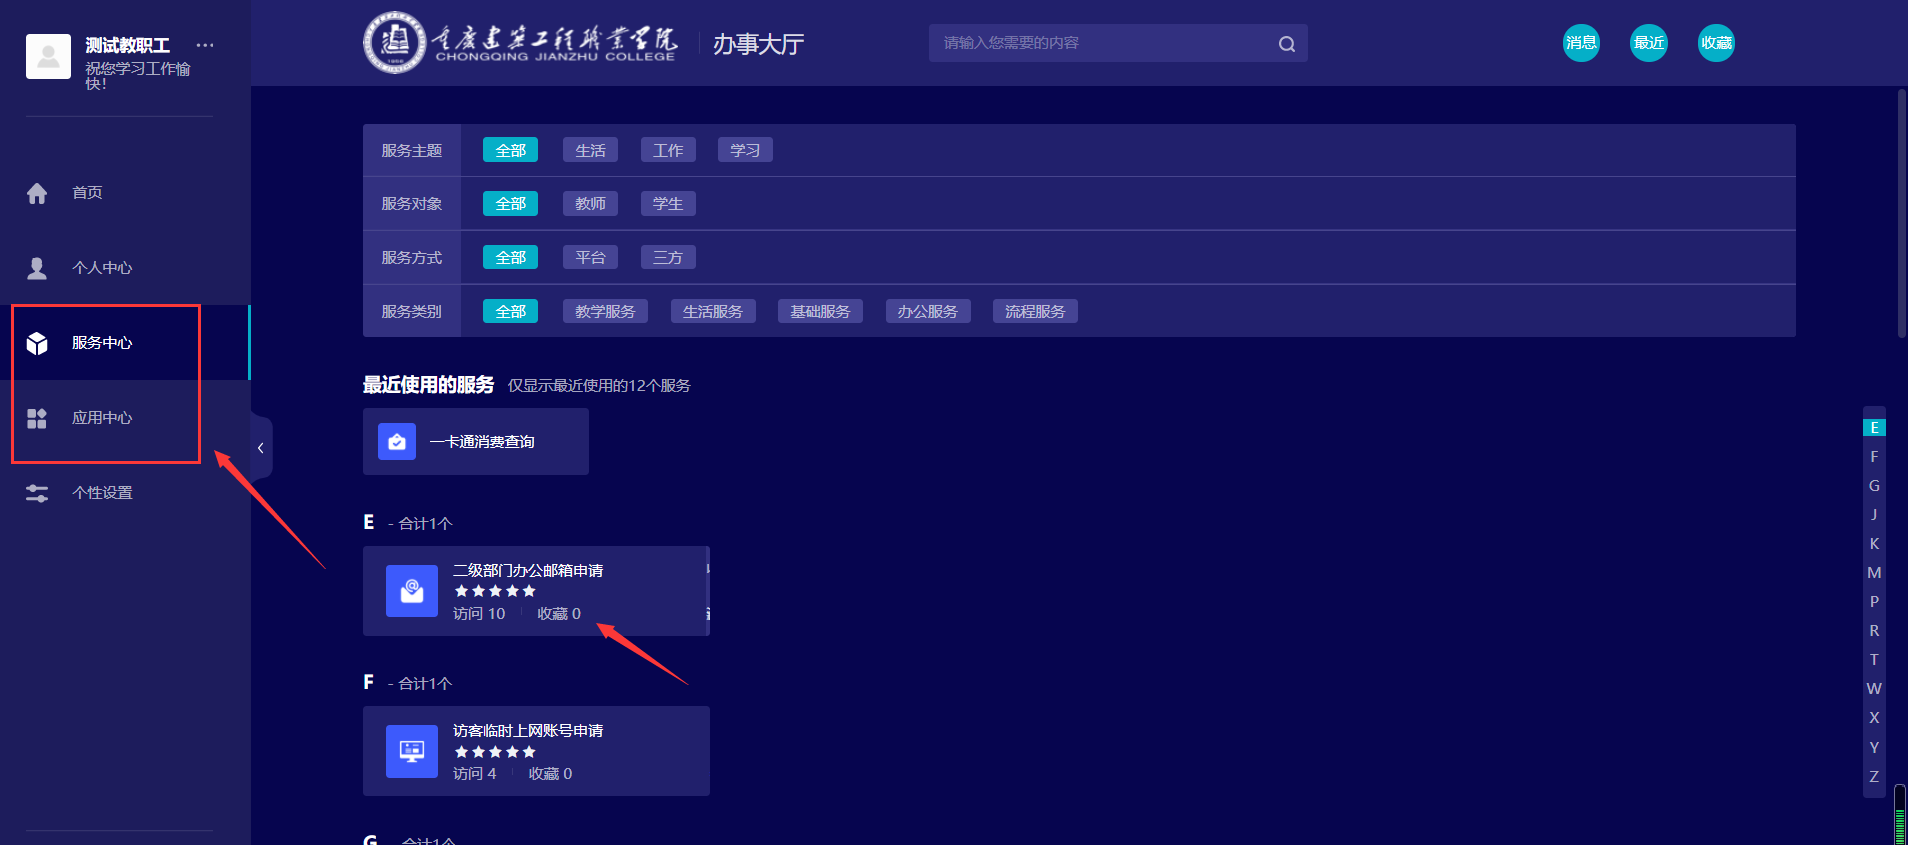The width and height of the screenshot is (1908, 845).
Task: Open the home page icon in sidebar
Action: (37, 193)
